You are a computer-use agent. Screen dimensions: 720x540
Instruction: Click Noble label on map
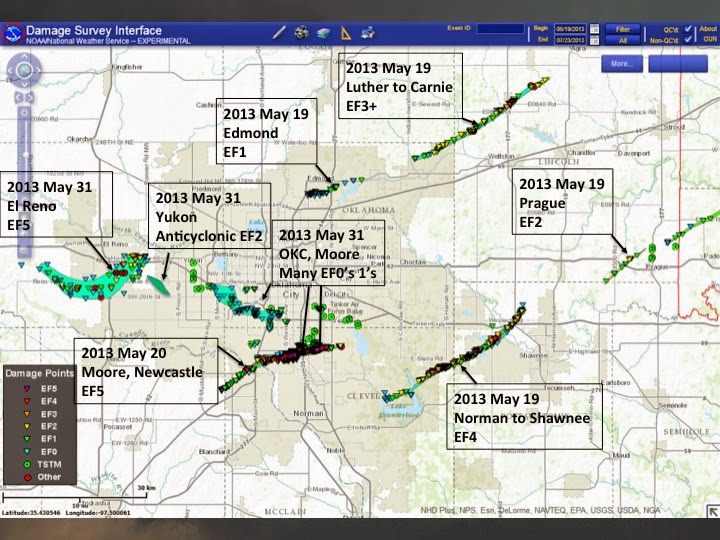point(336,450)
